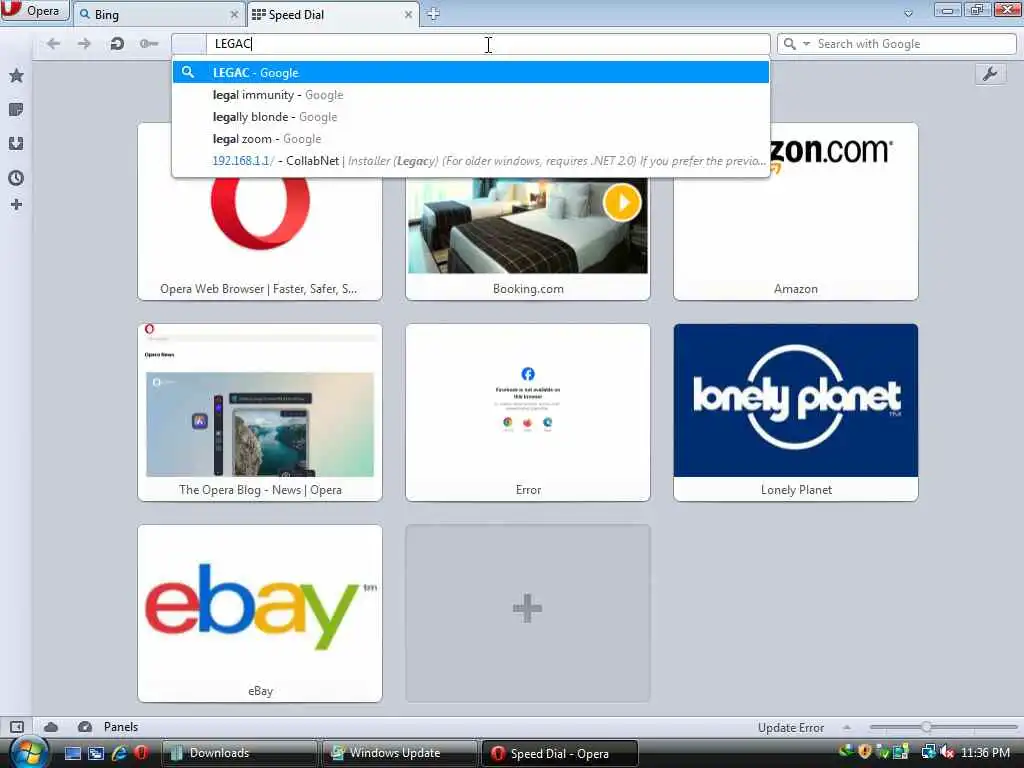The image size is (1024, 768).
Task: Open the Opera main menu button
Action: pyautogui.click(x=34, y=11)
